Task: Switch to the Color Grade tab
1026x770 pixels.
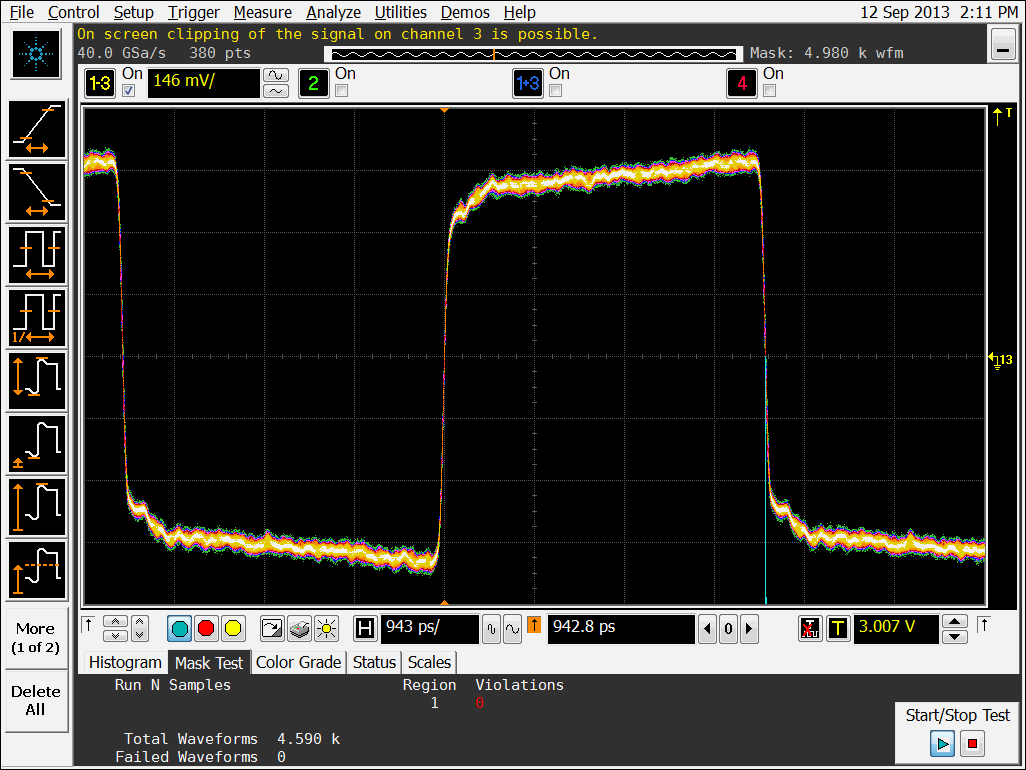Action: point(298,662)
